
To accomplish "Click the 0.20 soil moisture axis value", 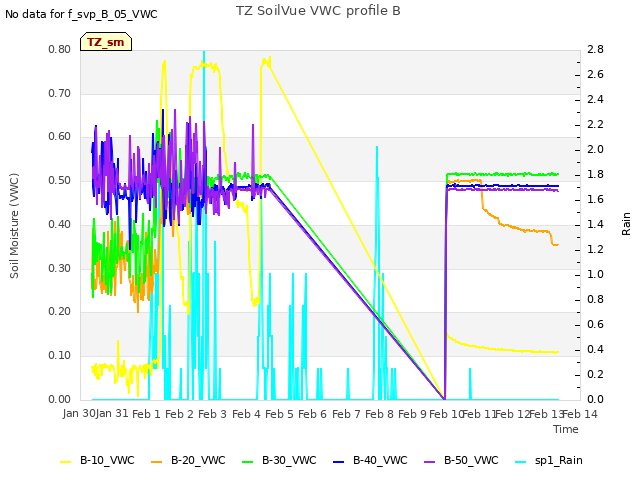I will click(60, 311).
